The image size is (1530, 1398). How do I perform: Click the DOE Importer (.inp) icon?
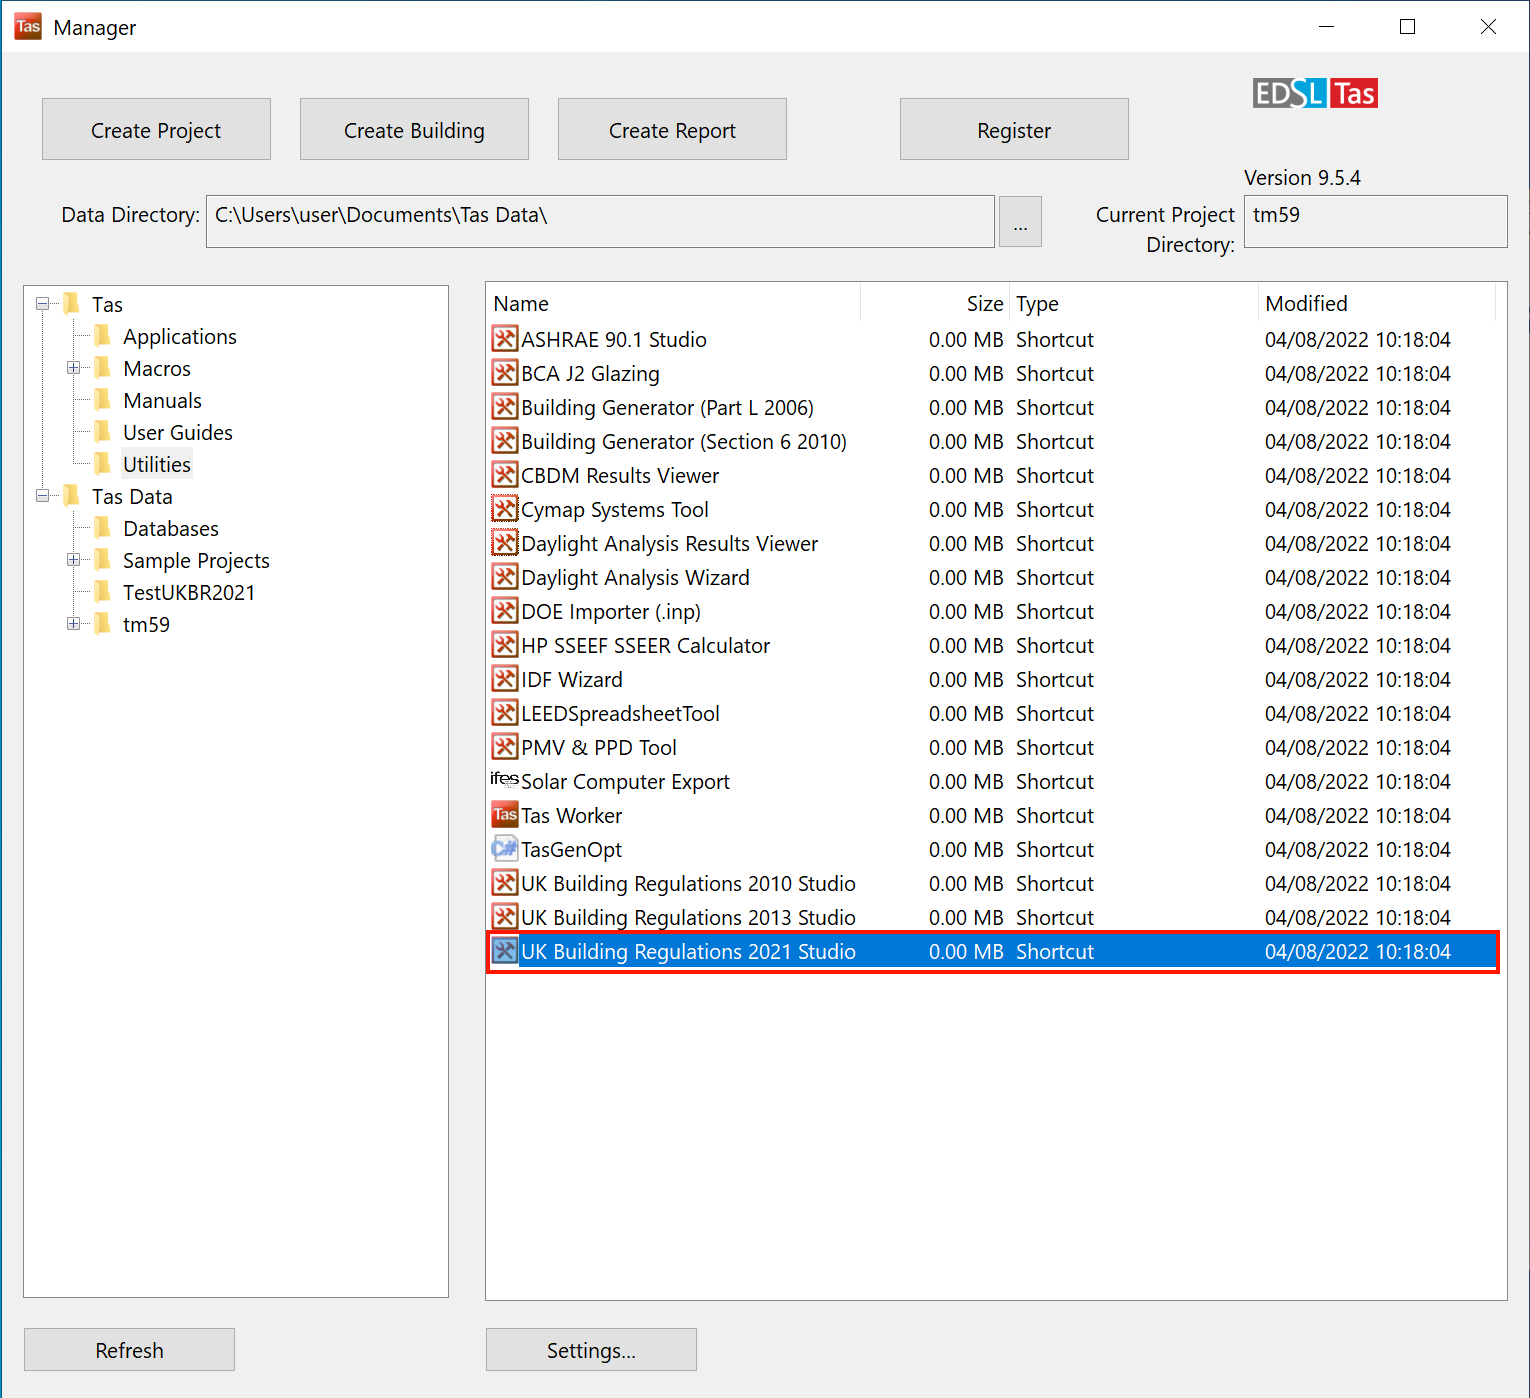point(505,611)
